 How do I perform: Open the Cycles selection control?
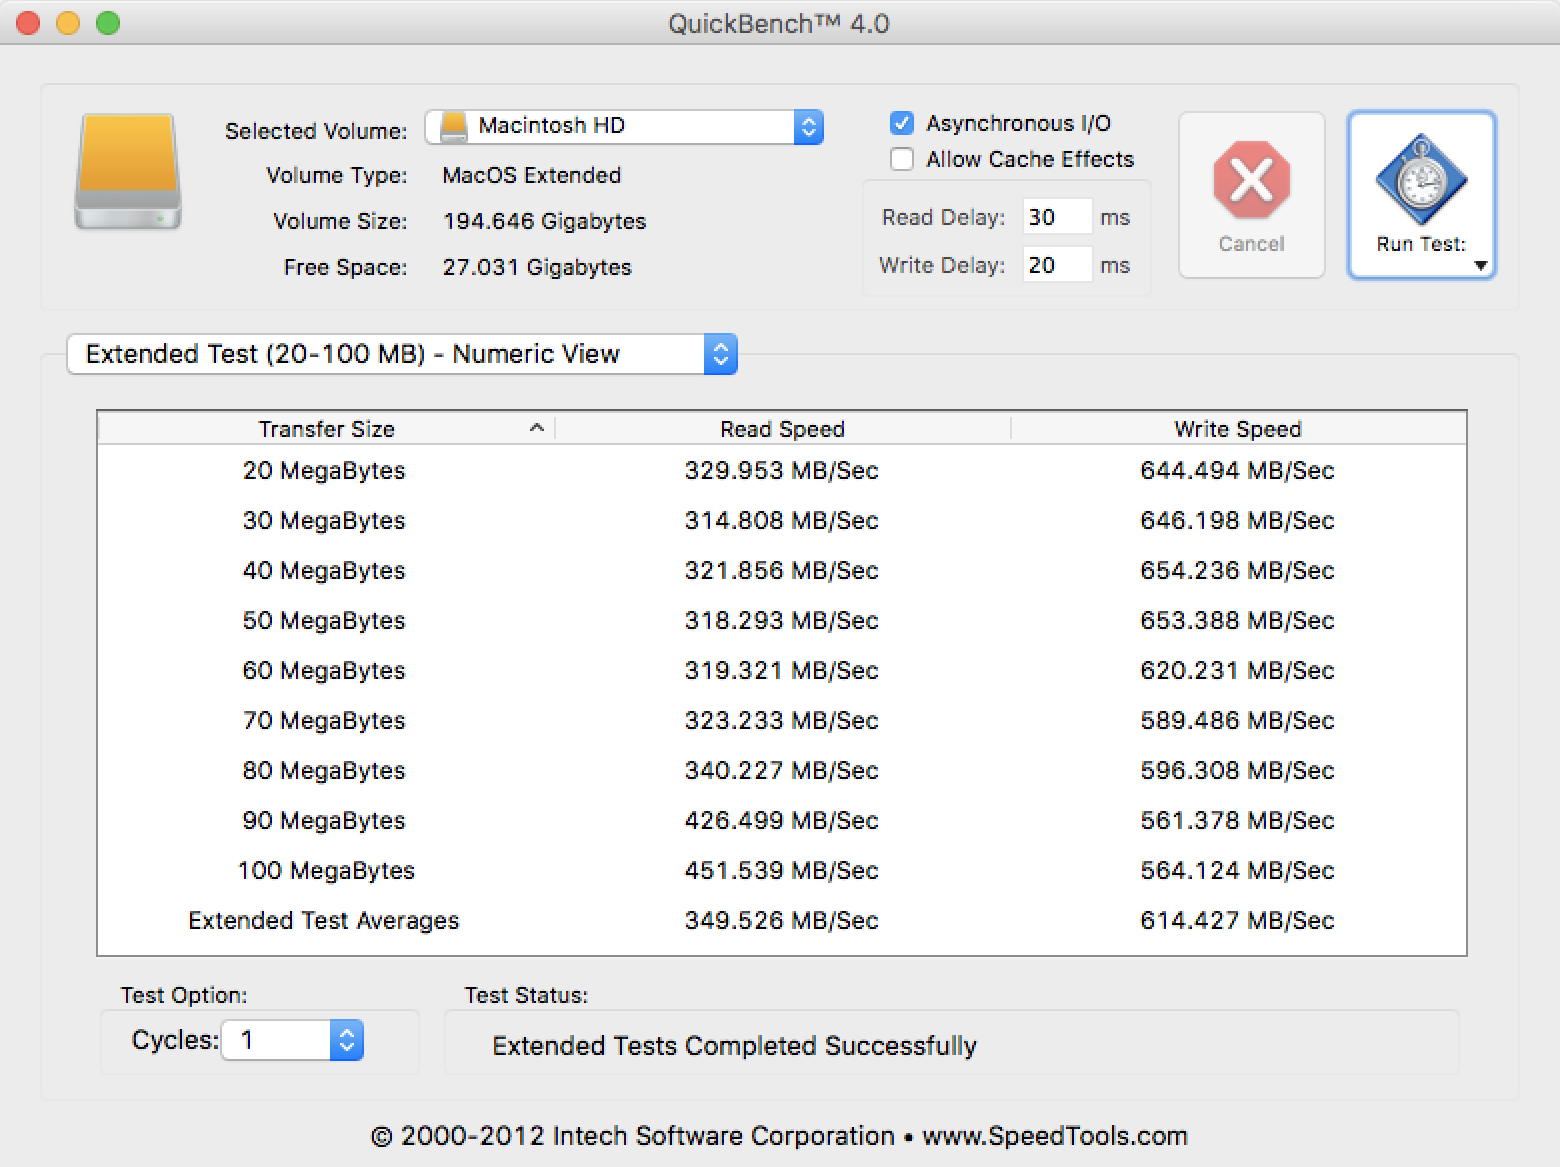(x=346, y=1040)
